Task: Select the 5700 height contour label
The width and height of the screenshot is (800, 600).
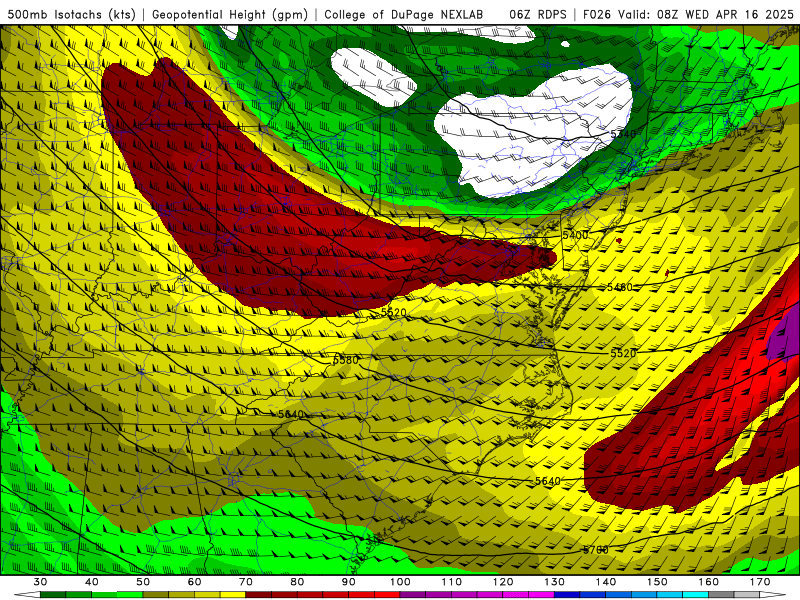Action: (596, 550)
